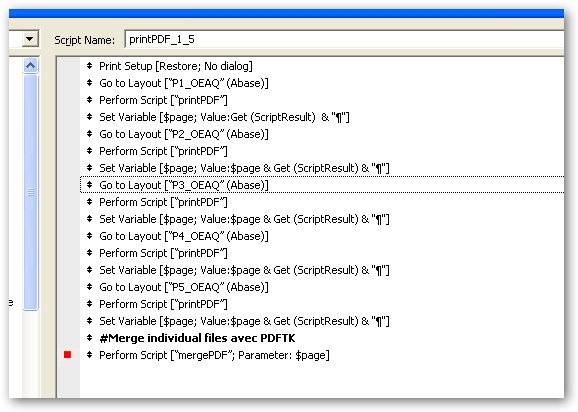Viewport: 578px width, 412px height.
Task: Open the dropdown arrow left of Script Name
Action: (x=30, y=39)
